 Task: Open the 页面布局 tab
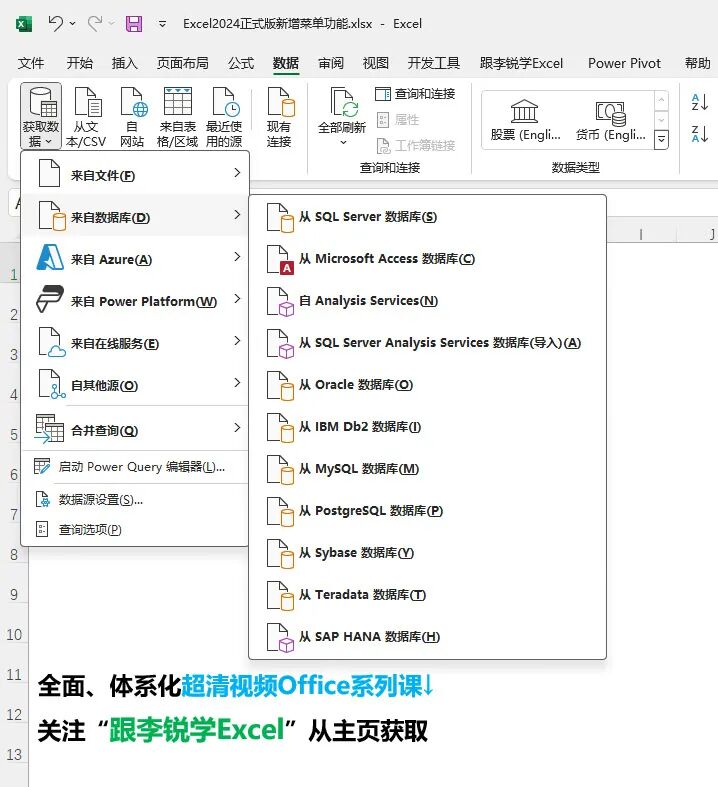click(183, 63)
